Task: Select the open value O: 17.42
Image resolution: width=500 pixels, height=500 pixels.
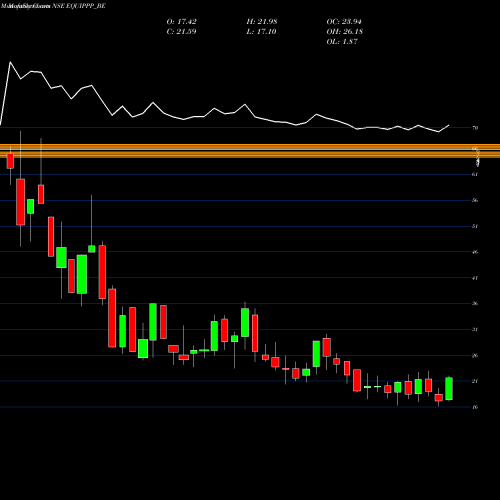Action: click(x=182, y=22)
